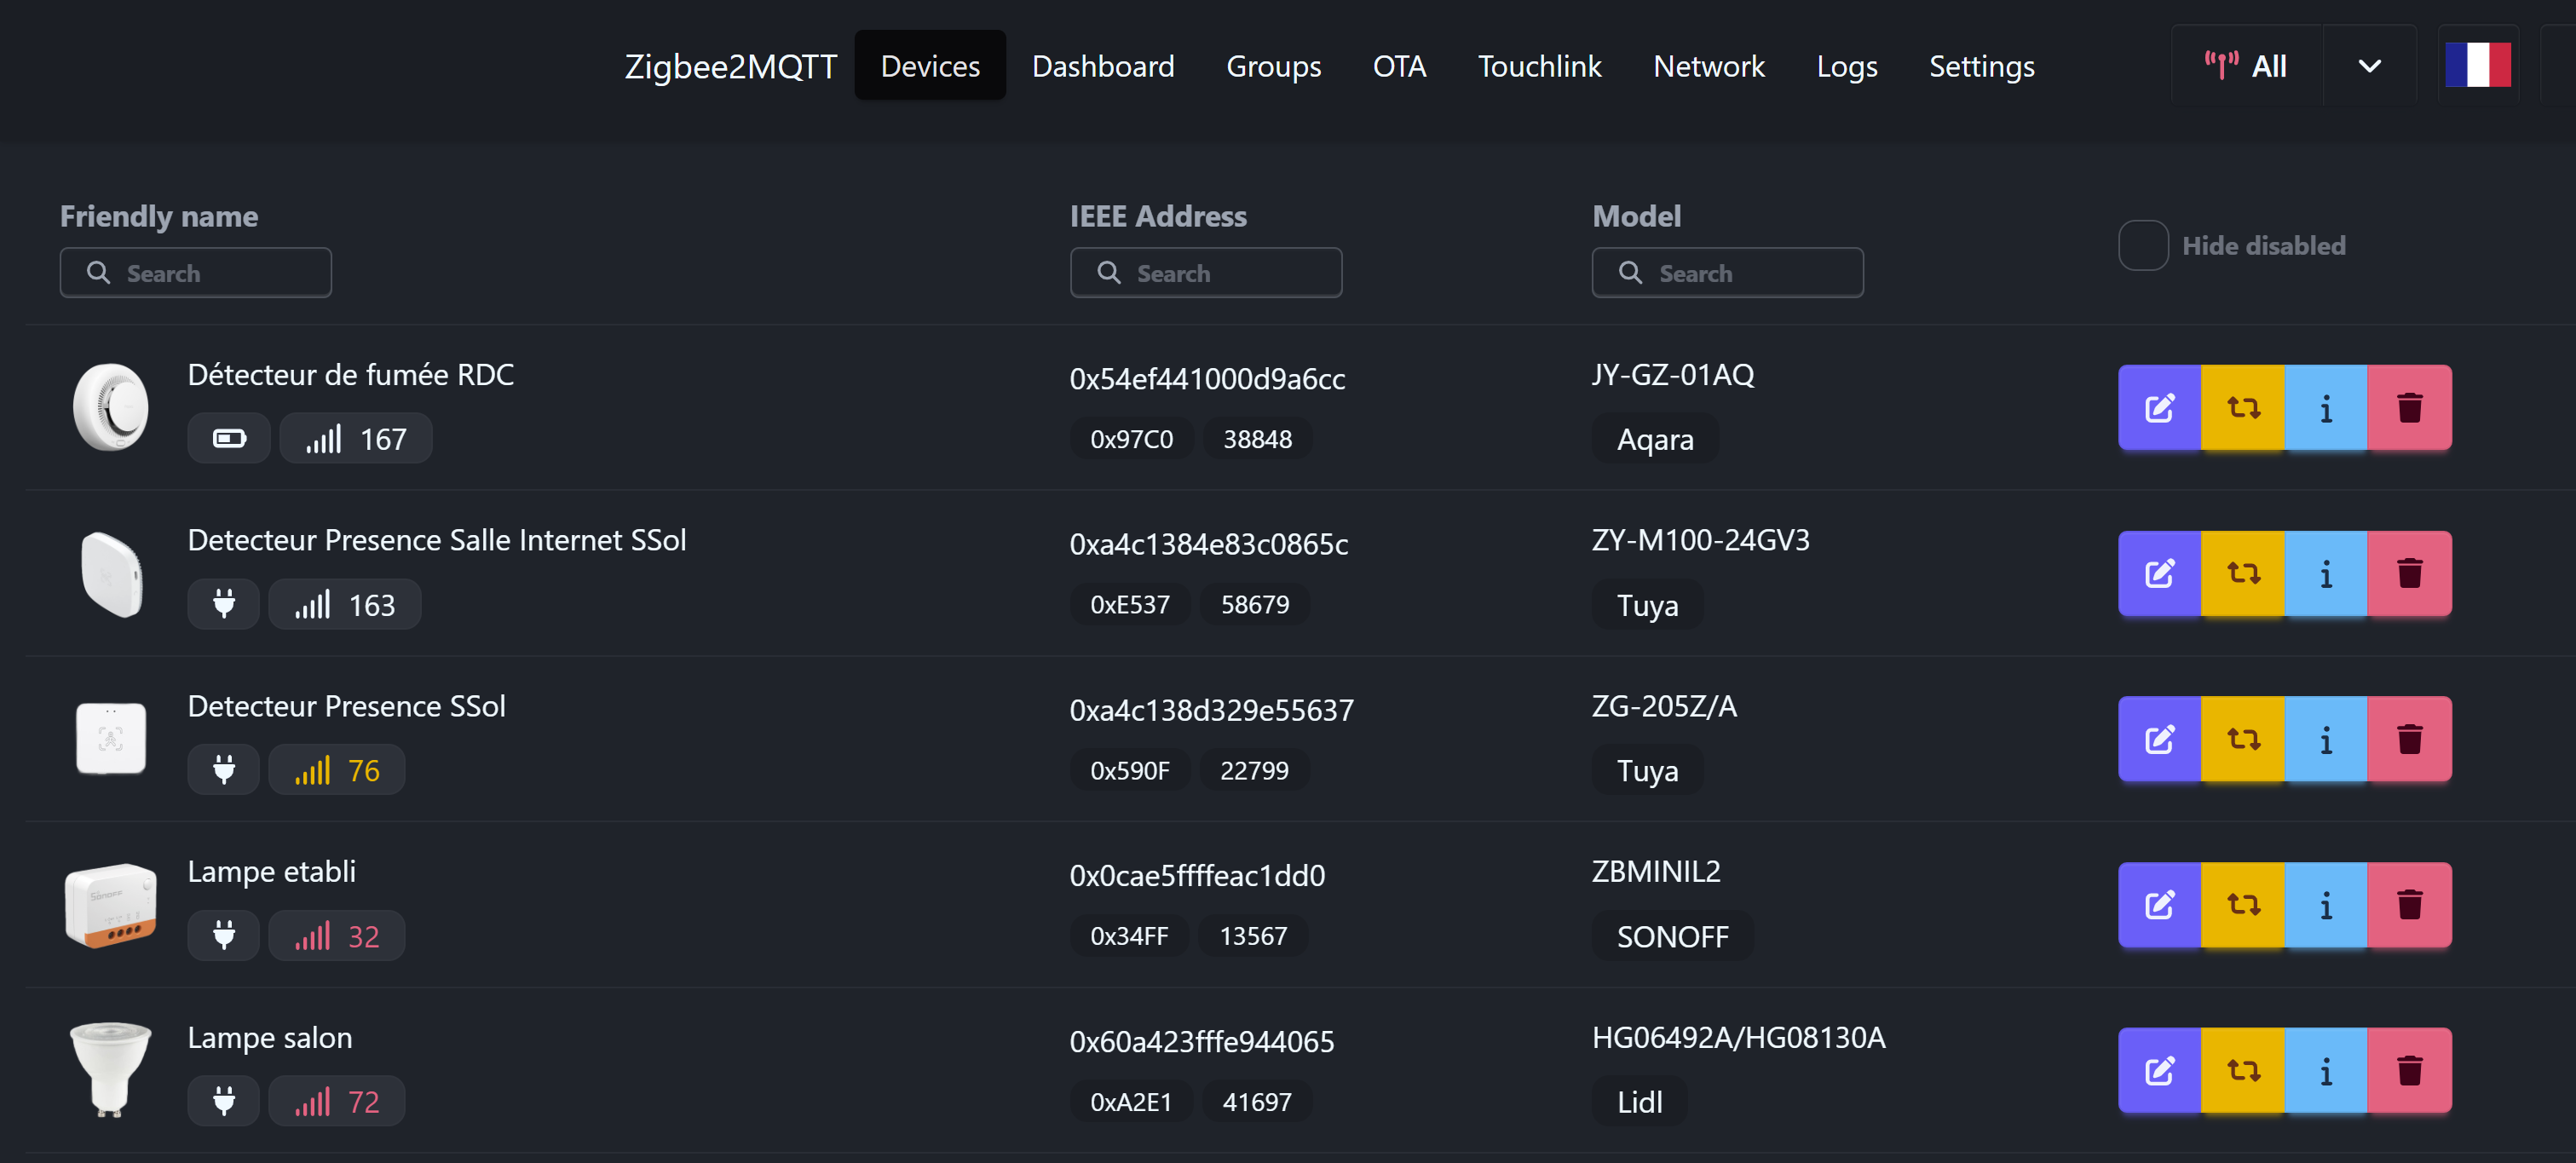Click mains plug icon for Lampe salon
The width and height of the screenshot is (2576, 1163).
[x=224, y=1101]
